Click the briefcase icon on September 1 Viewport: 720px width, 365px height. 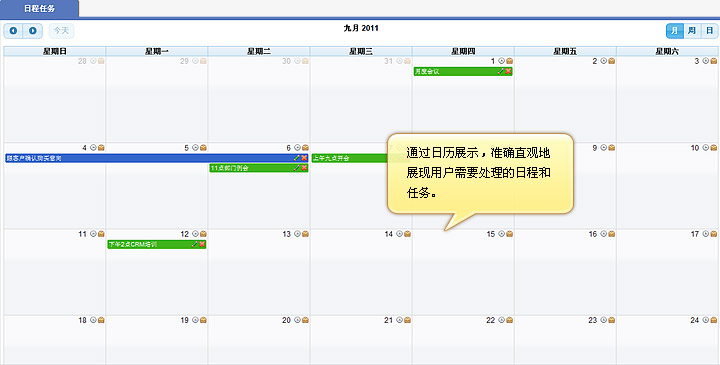(509, 61)
